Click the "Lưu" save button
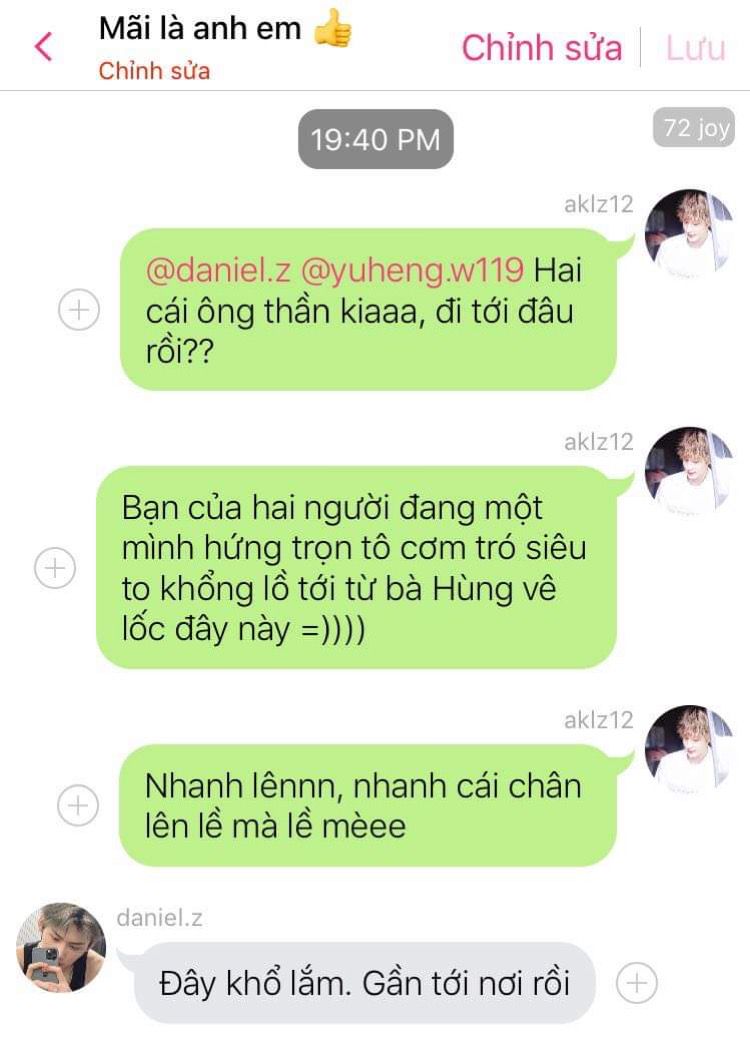750x1048 pixels. [695, 48]
